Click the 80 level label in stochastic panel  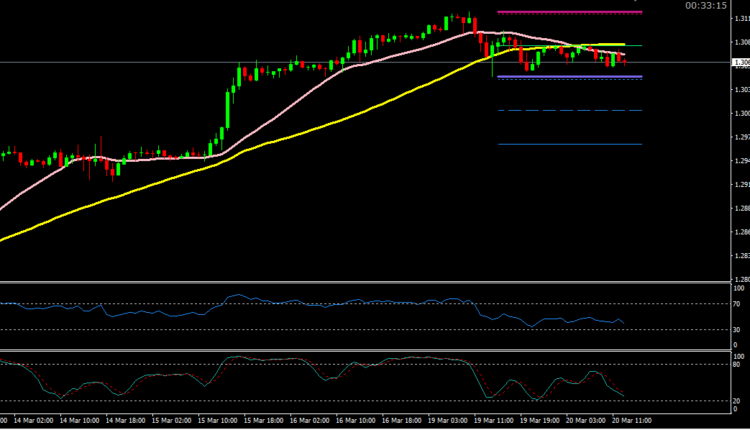pyautogui.click(x=737, y=365)
